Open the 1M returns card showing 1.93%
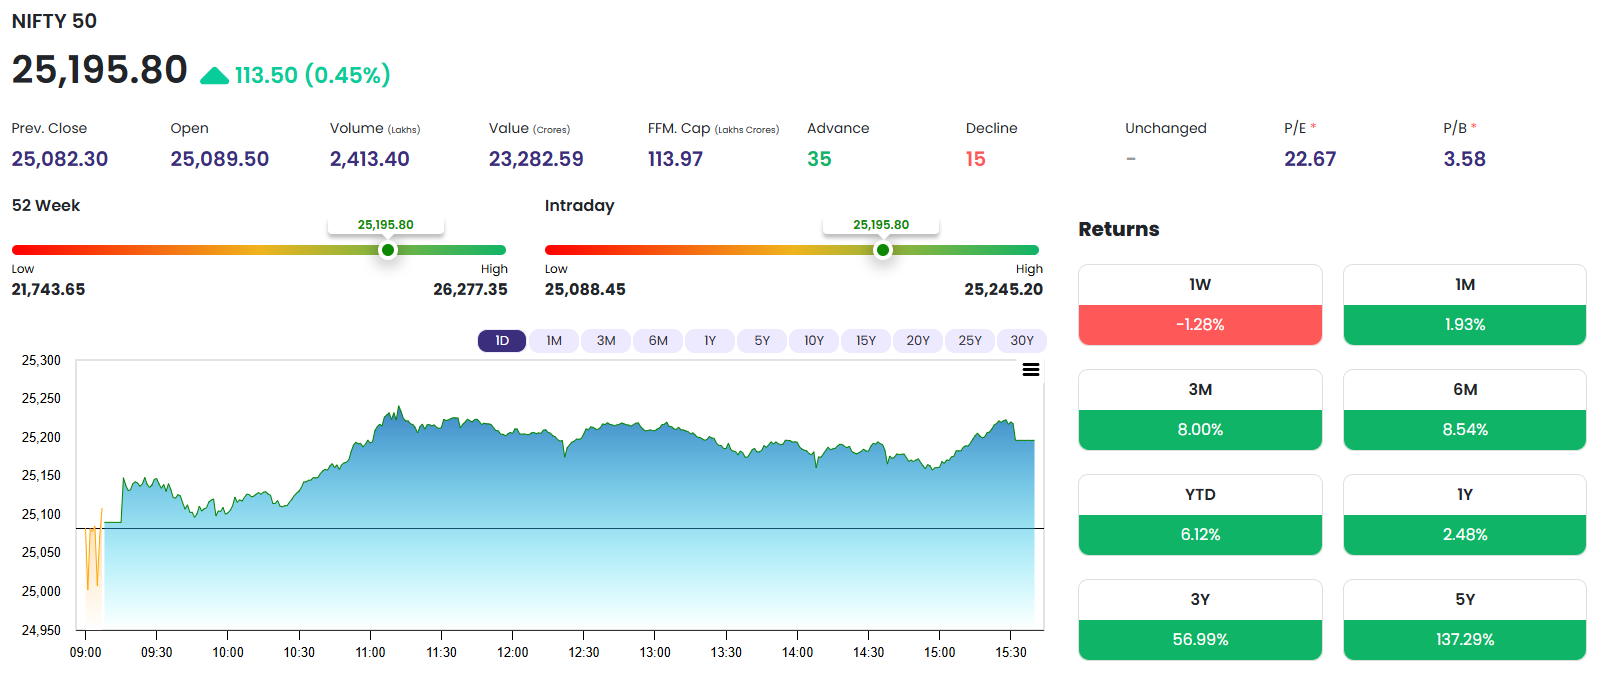1605x679 pixels. click(x=1465, y=305)
